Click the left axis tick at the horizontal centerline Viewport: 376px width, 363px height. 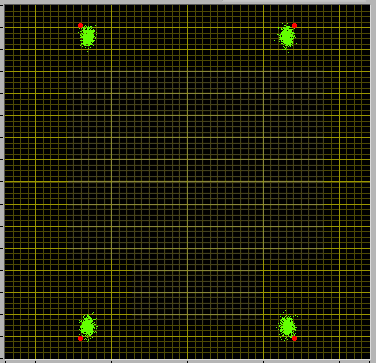click(2, 182)
